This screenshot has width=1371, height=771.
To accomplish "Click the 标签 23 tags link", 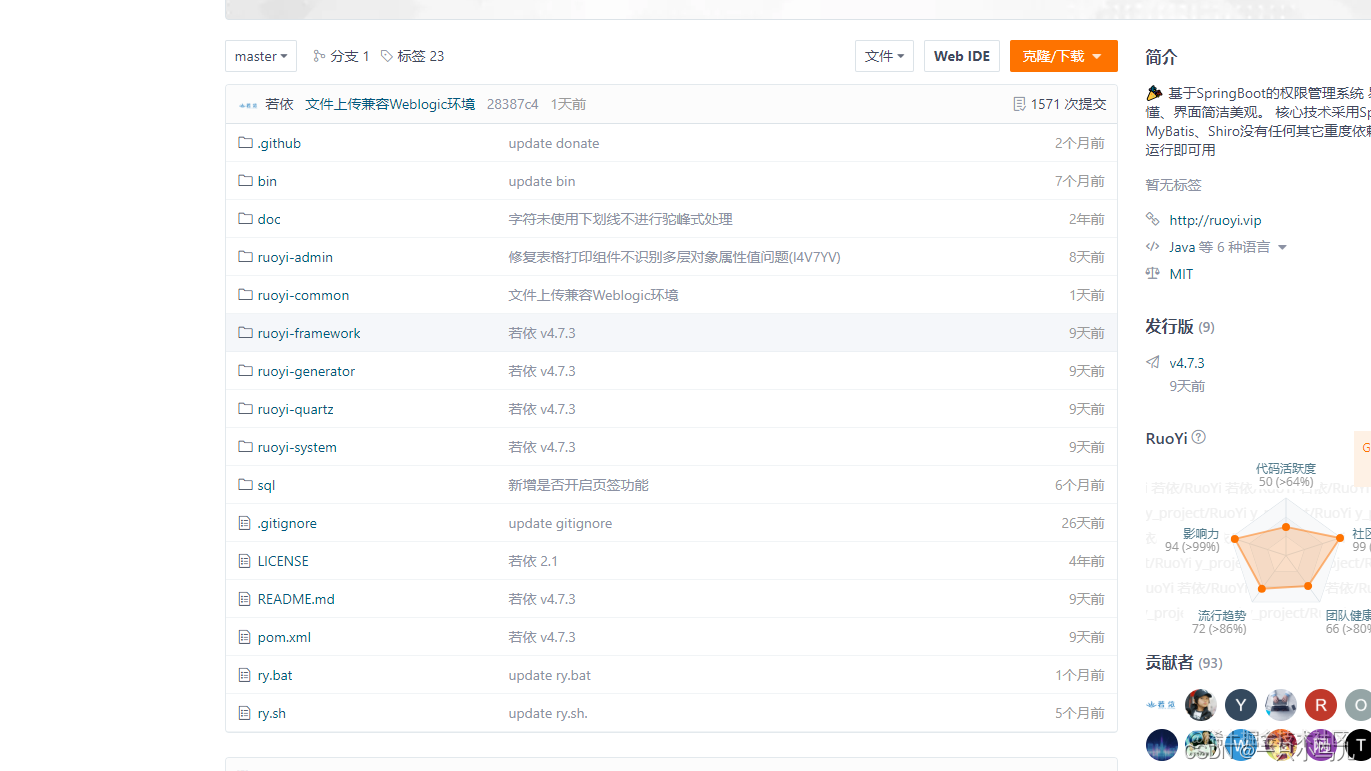I will pyautogui.click(x=420, y=56).
